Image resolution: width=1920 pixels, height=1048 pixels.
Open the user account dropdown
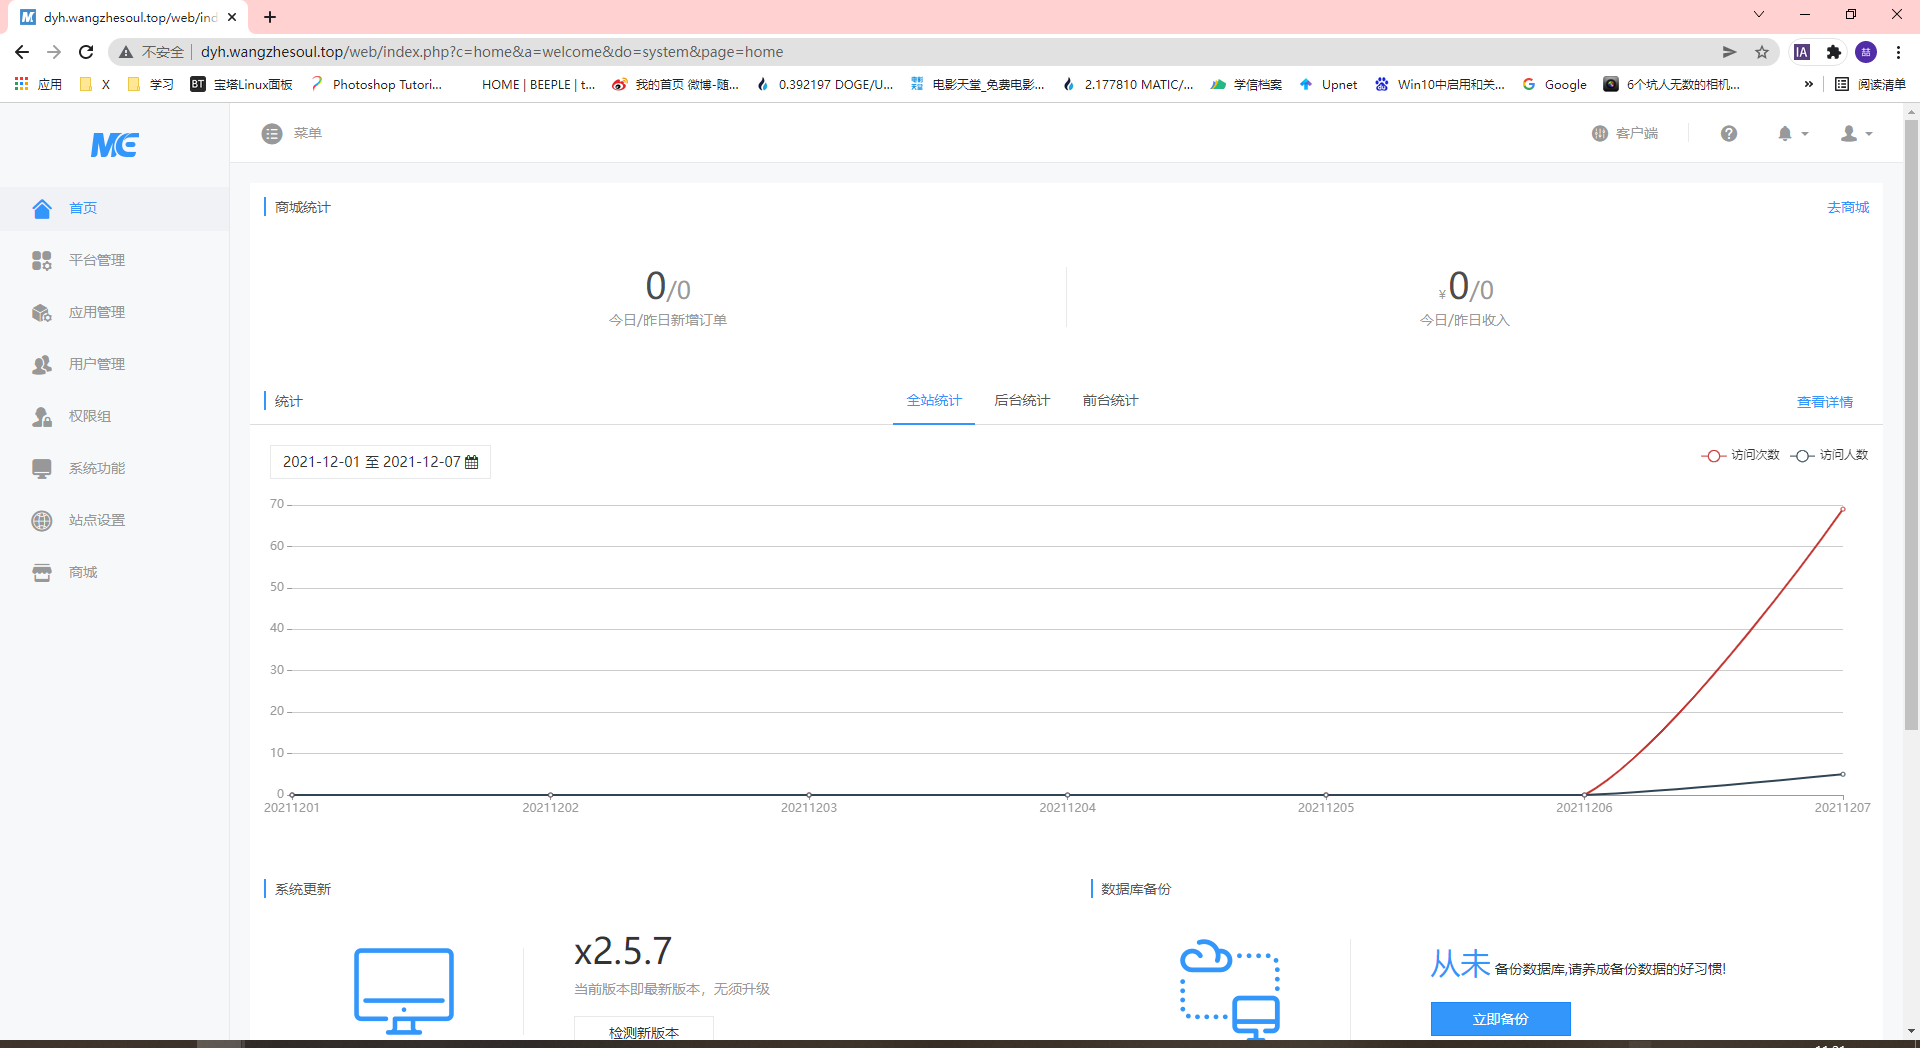tap(1857, 133)
